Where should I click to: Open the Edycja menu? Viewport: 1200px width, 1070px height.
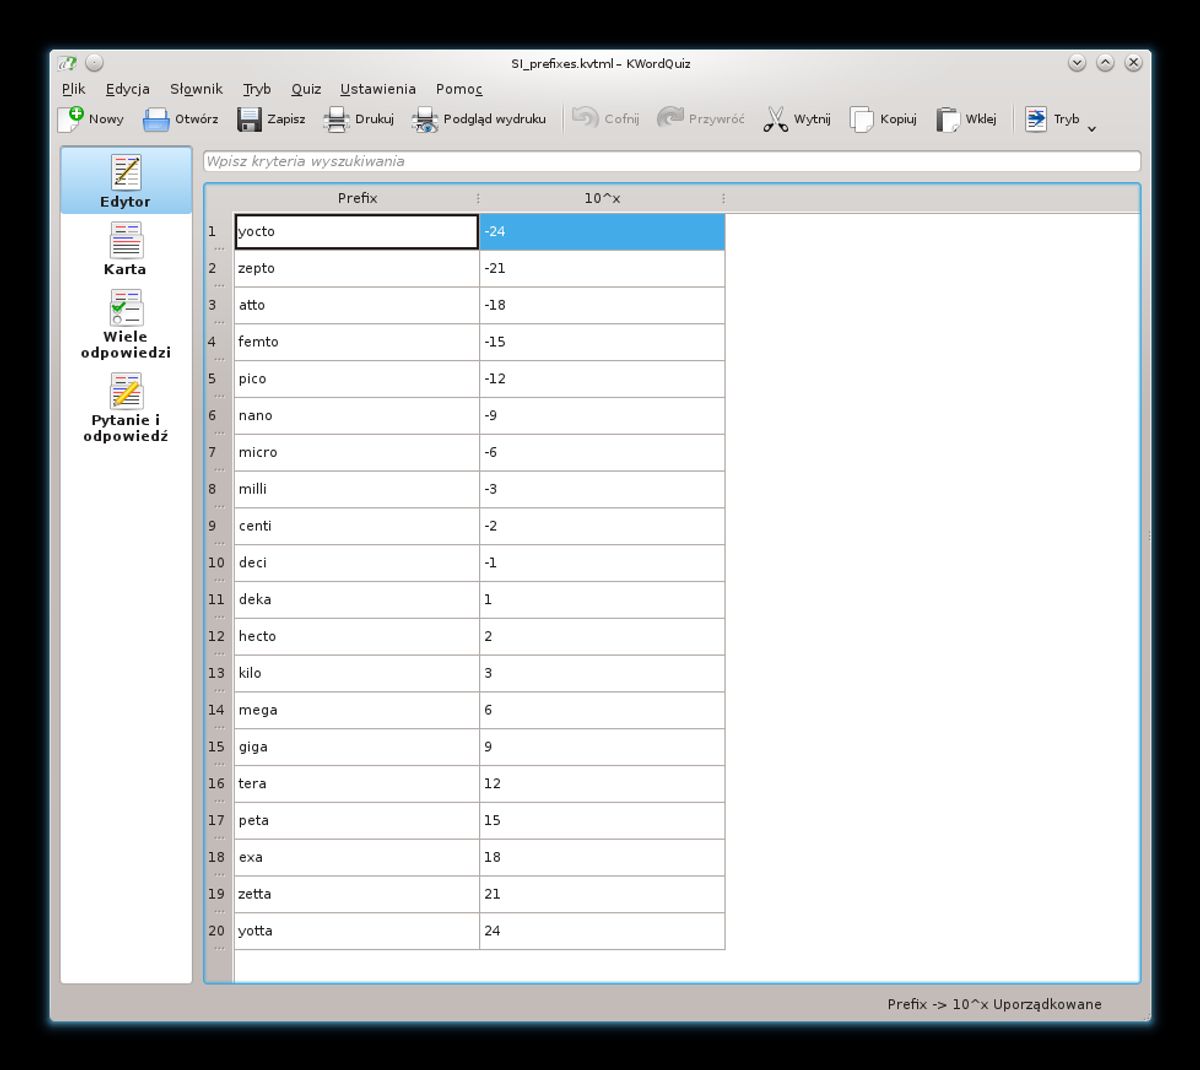coord(128,89)
